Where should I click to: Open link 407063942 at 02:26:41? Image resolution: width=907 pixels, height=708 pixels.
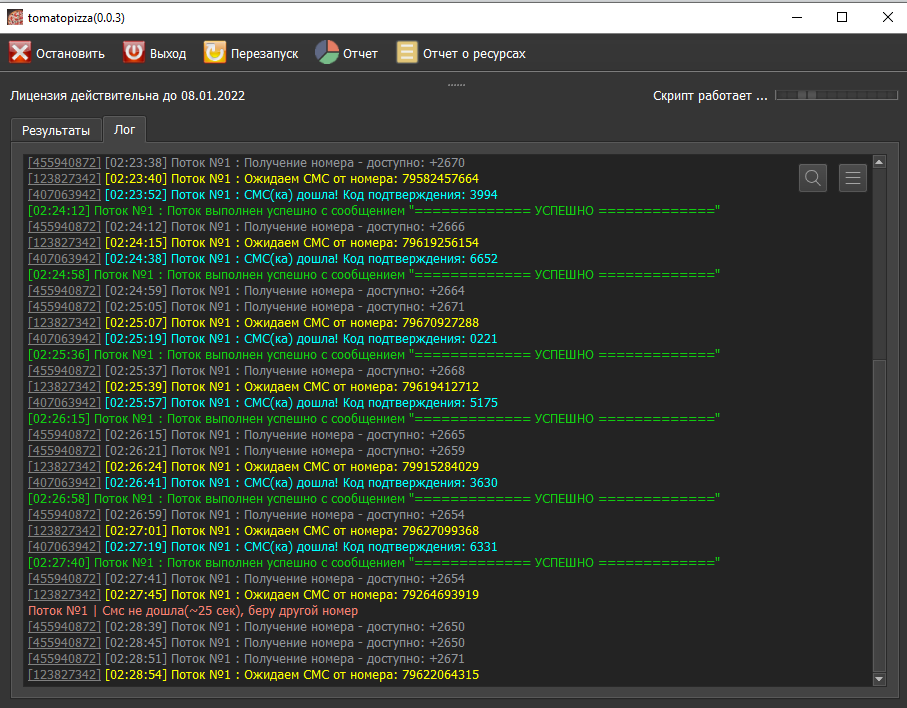64,483
